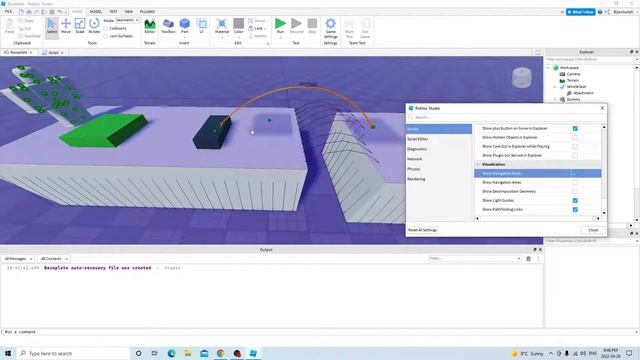The width and height of the screenshot is (640, 360).
Task: Toggle the Show Navigation Mesh checkbox
Action: 575,173
